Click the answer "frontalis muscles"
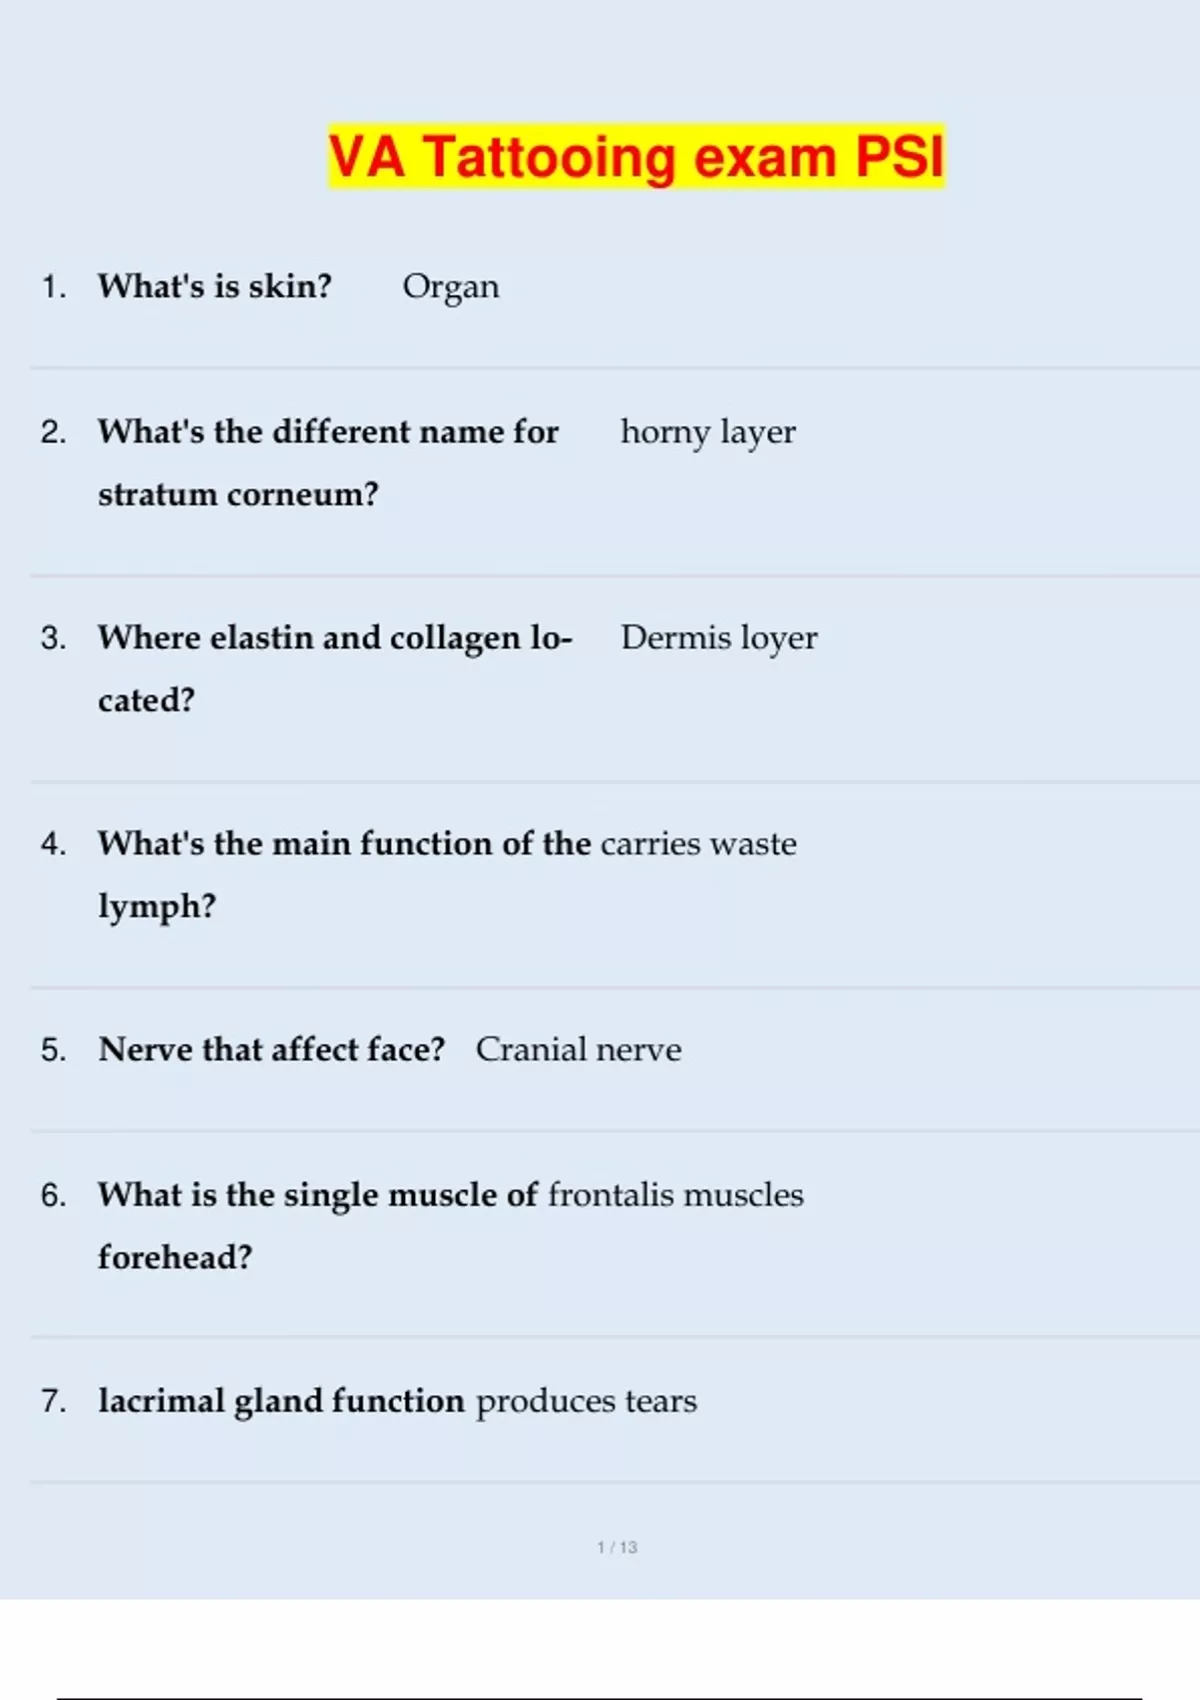 point(676,1195)
